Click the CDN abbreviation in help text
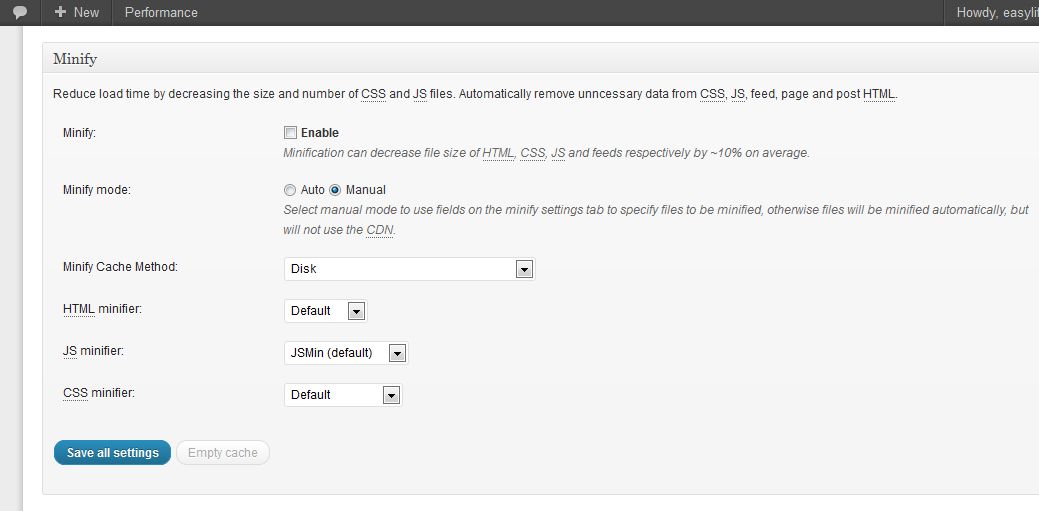The width and height of the screenshot is (1039, 511). tap(380, 231)
